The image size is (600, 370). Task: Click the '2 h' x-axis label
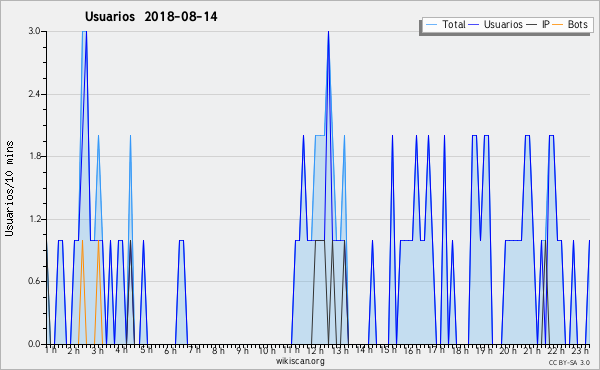[73, 350]
